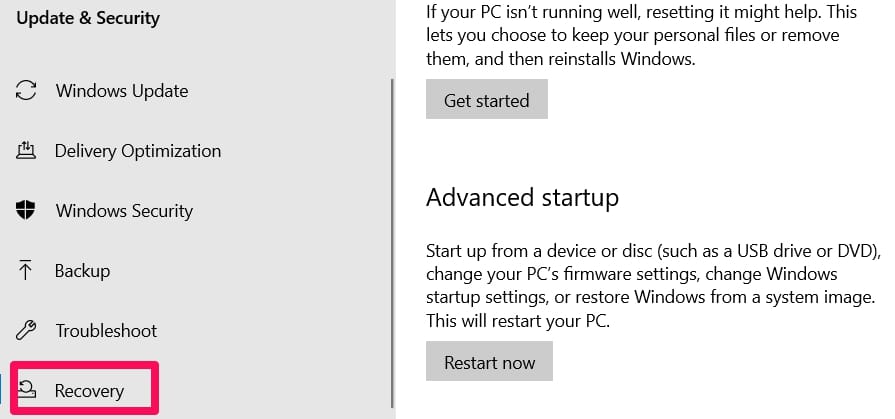Click the Restart now button
This screenshot has height=419, width=895.
[x=489, y=361]
